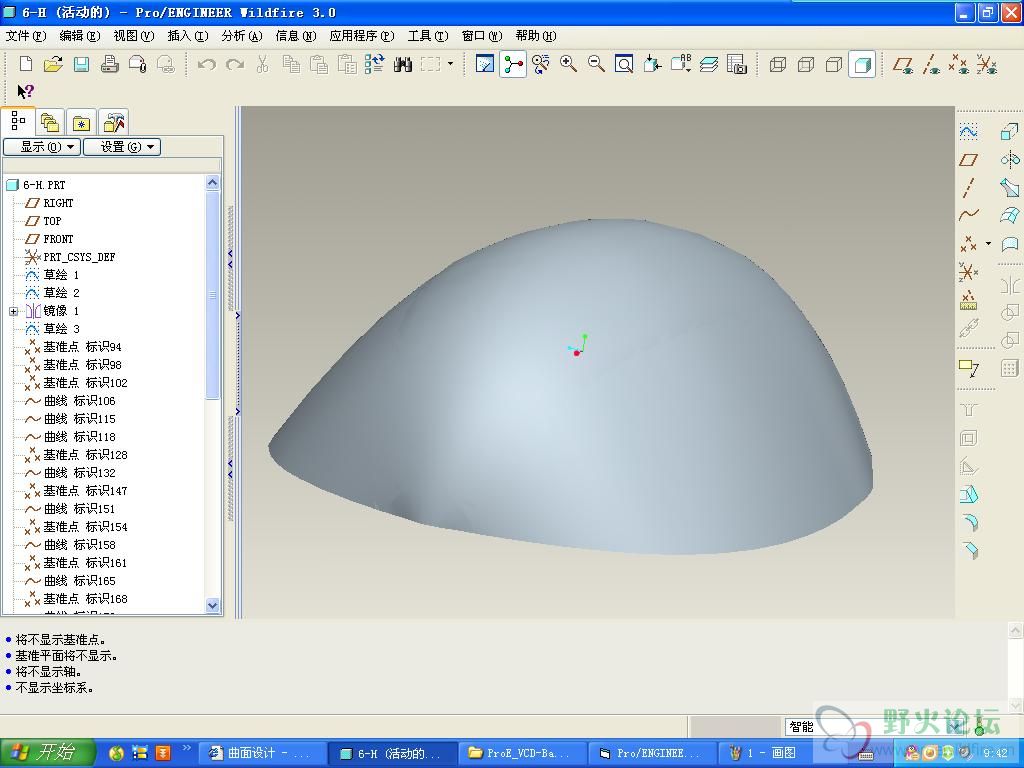
Task: Open the Layers icon in the toolbar
Action: click(x=709, y=64)
